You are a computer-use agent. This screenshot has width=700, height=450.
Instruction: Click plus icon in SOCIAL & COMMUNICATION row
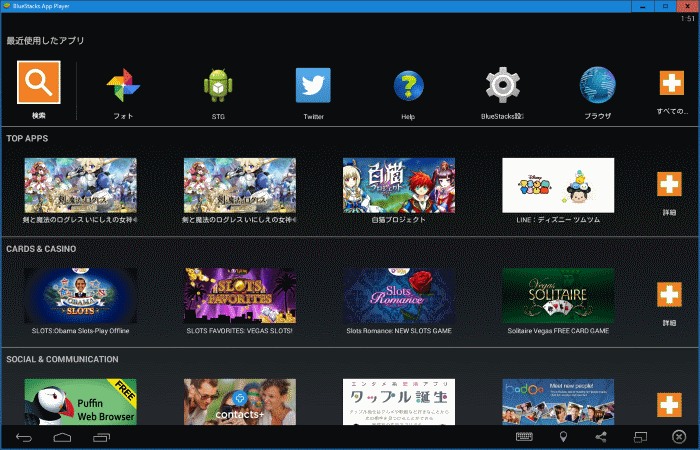(669, 404)
